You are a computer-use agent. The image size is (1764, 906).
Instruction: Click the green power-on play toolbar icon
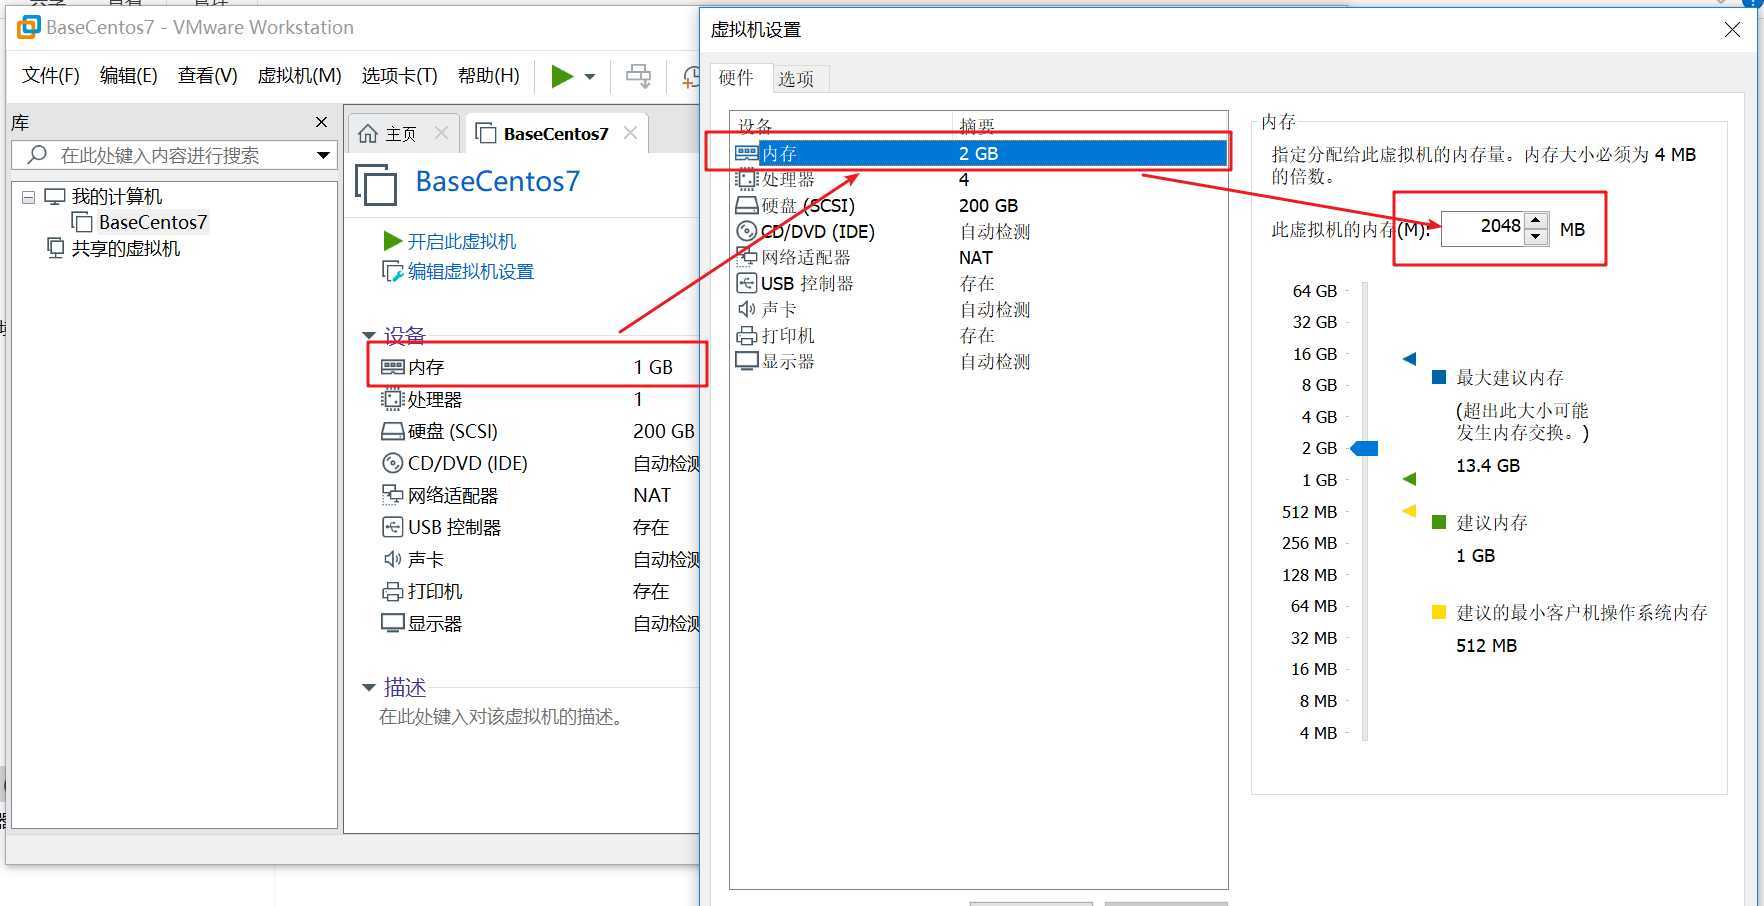(x=562, y=76)
